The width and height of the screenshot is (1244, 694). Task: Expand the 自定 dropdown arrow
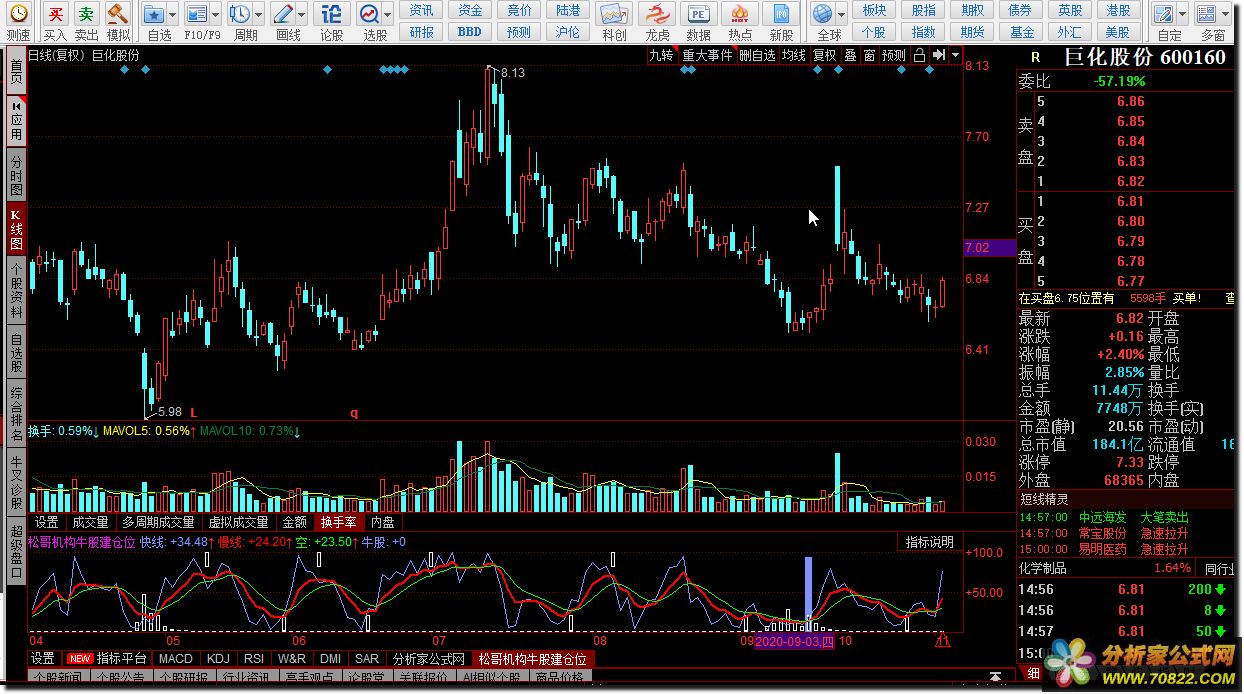pos(1183,15)
